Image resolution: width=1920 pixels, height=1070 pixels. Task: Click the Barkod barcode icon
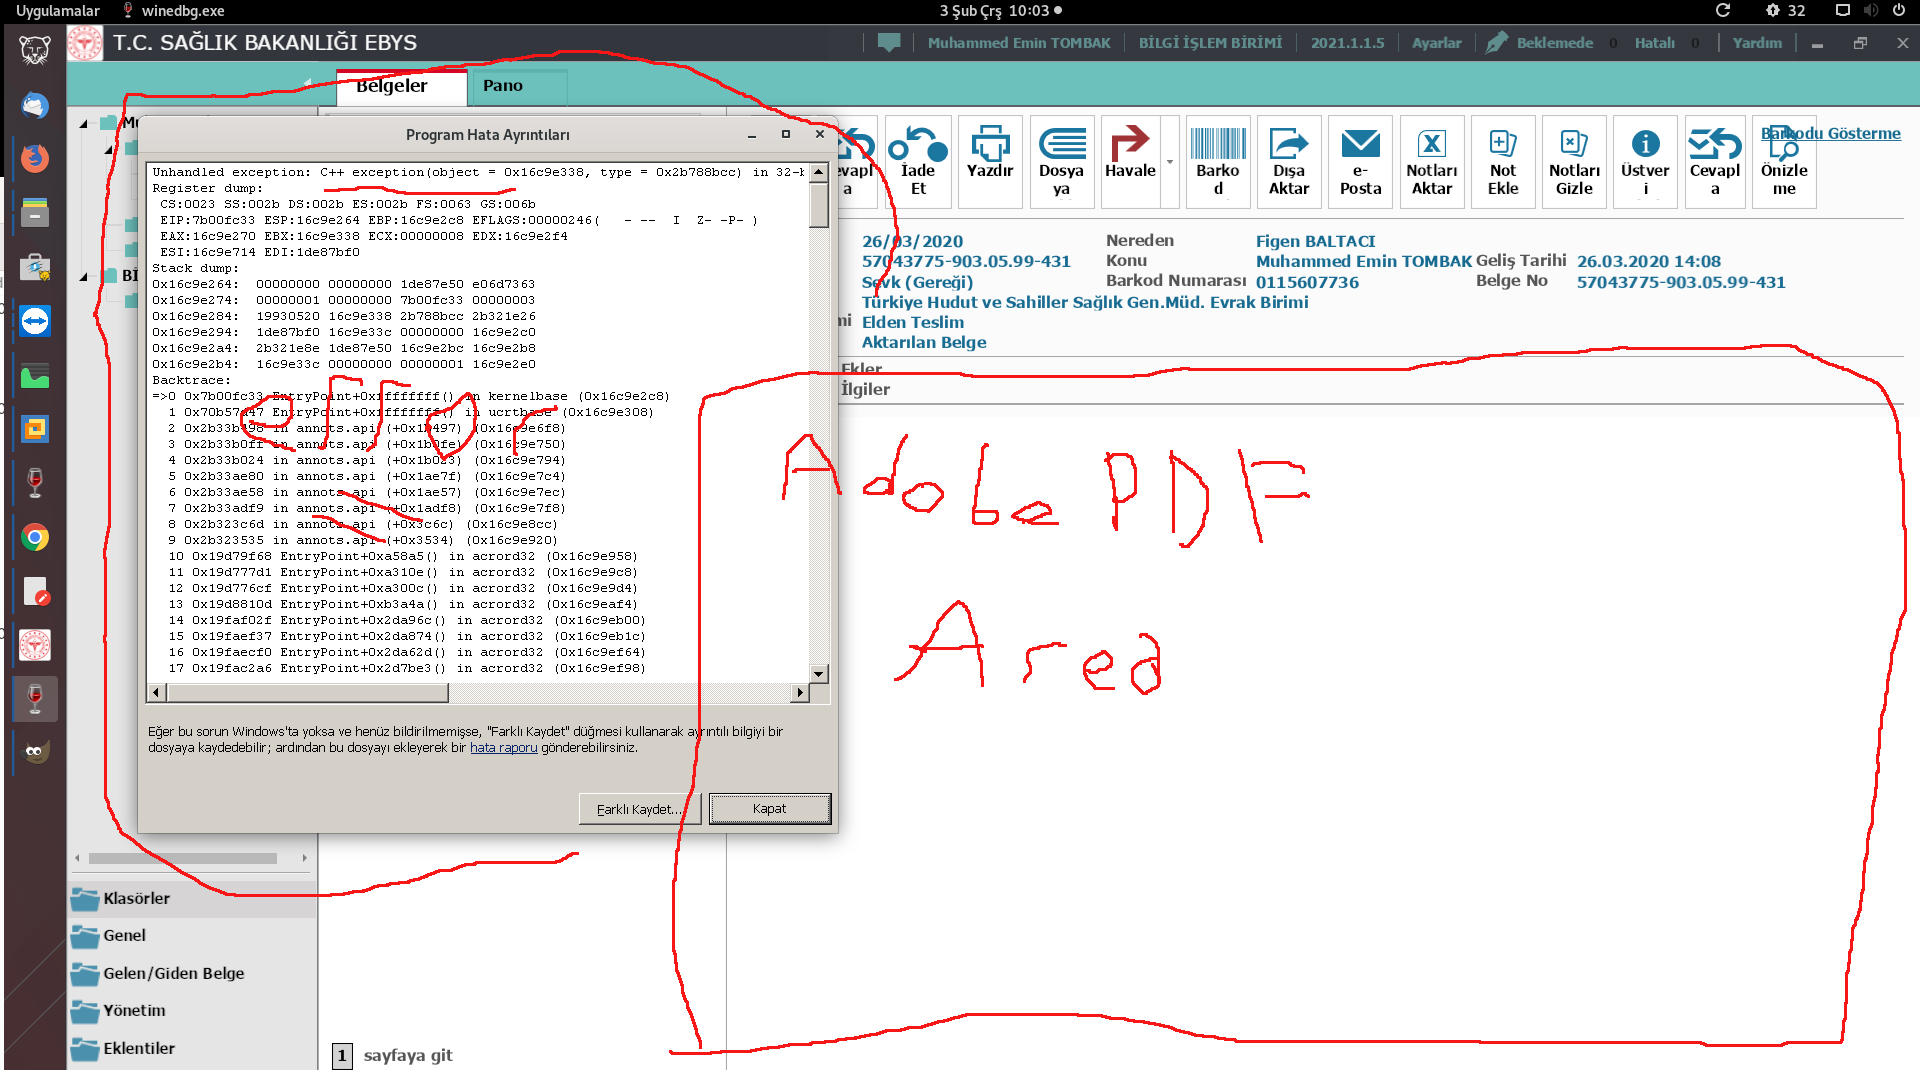[x=1218, y=161]
